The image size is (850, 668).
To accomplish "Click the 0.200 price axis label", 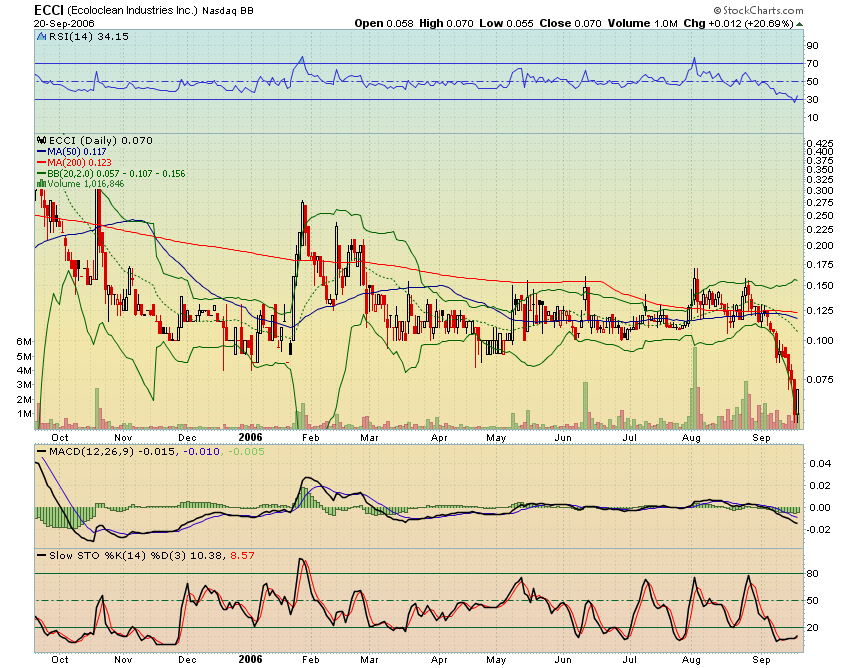I will tap(820, 246).
